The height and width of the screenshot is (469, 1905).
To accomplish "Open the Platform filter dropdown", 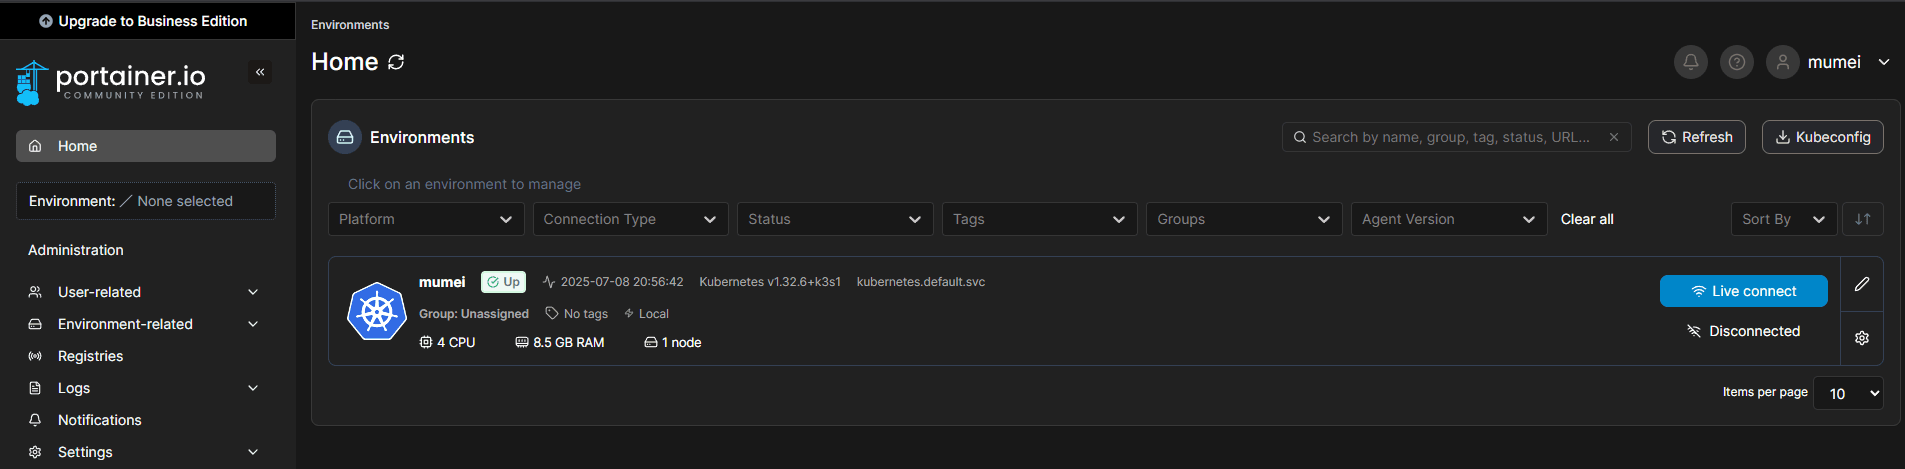I will (426, 219).
